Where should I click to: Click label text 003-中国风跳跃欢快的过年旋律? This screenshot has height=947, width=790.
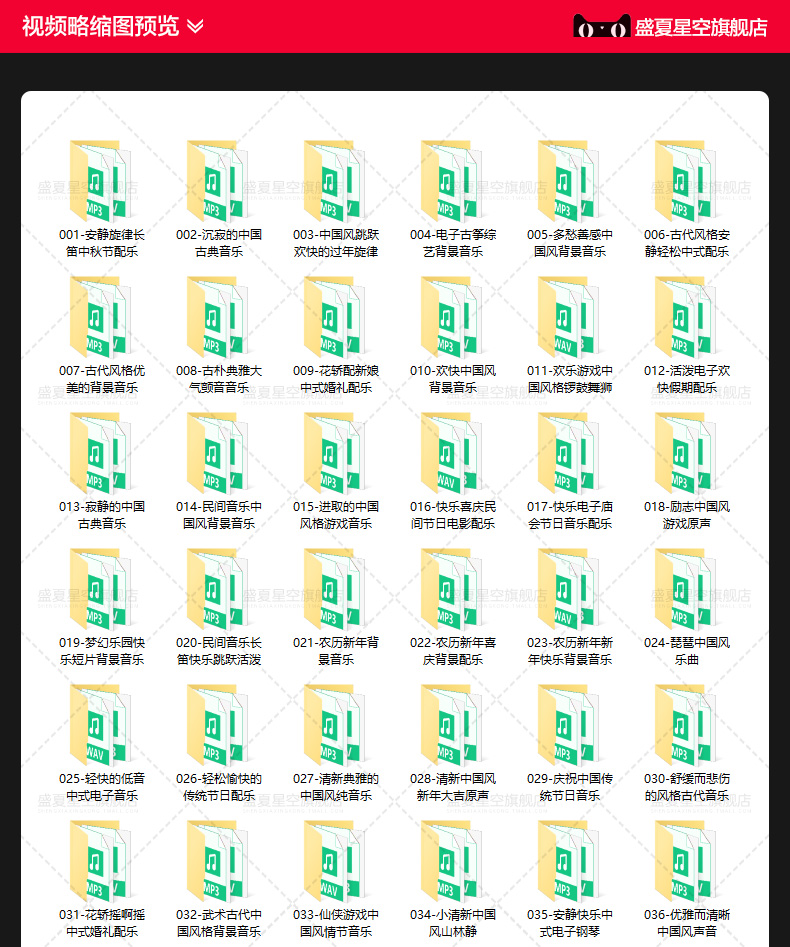click(x=336, y=243)
